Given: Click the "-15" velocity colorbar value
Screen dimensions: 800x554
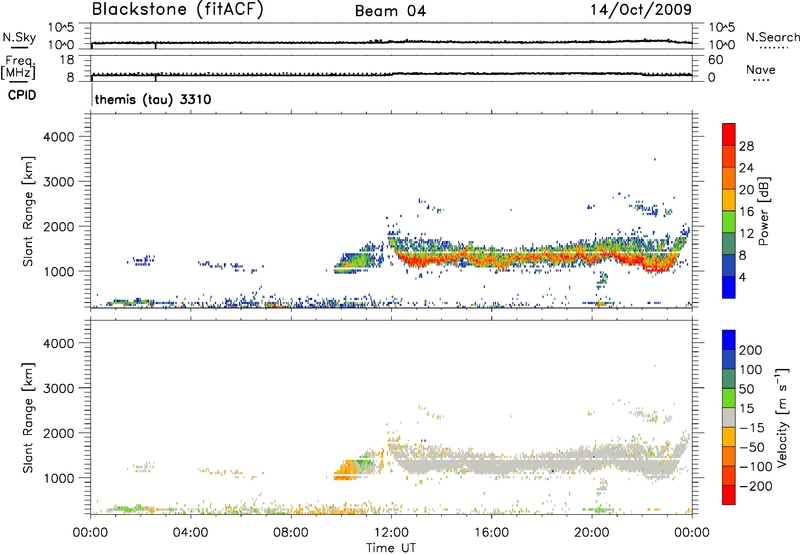Looking at the screenshot, I should (751, 428).
